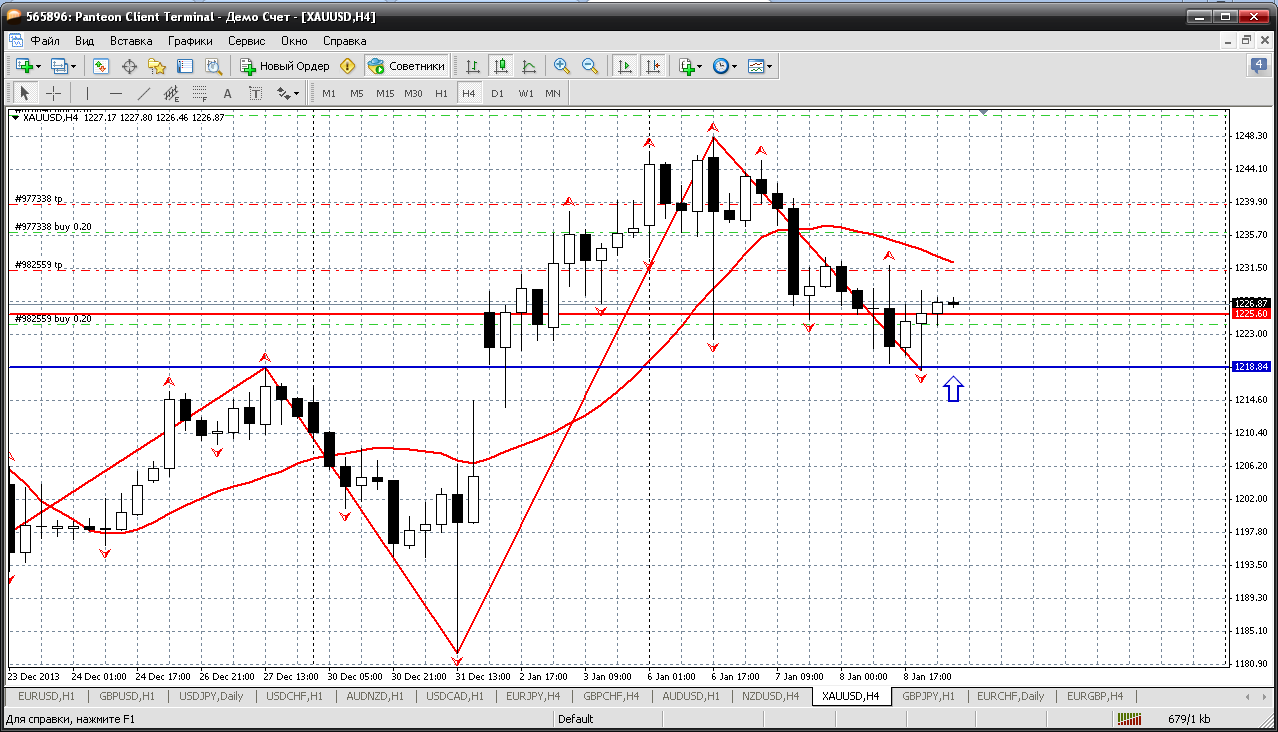Toggle chart auto scroll icon

pyautogui.click(x=625, y=66)
